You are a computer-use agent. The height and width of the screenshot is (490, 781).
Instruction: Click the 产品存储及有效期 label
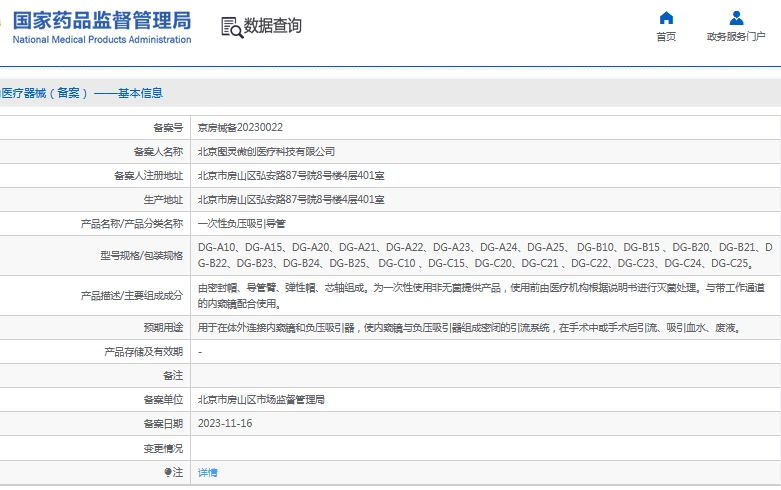tap(143, 352)
